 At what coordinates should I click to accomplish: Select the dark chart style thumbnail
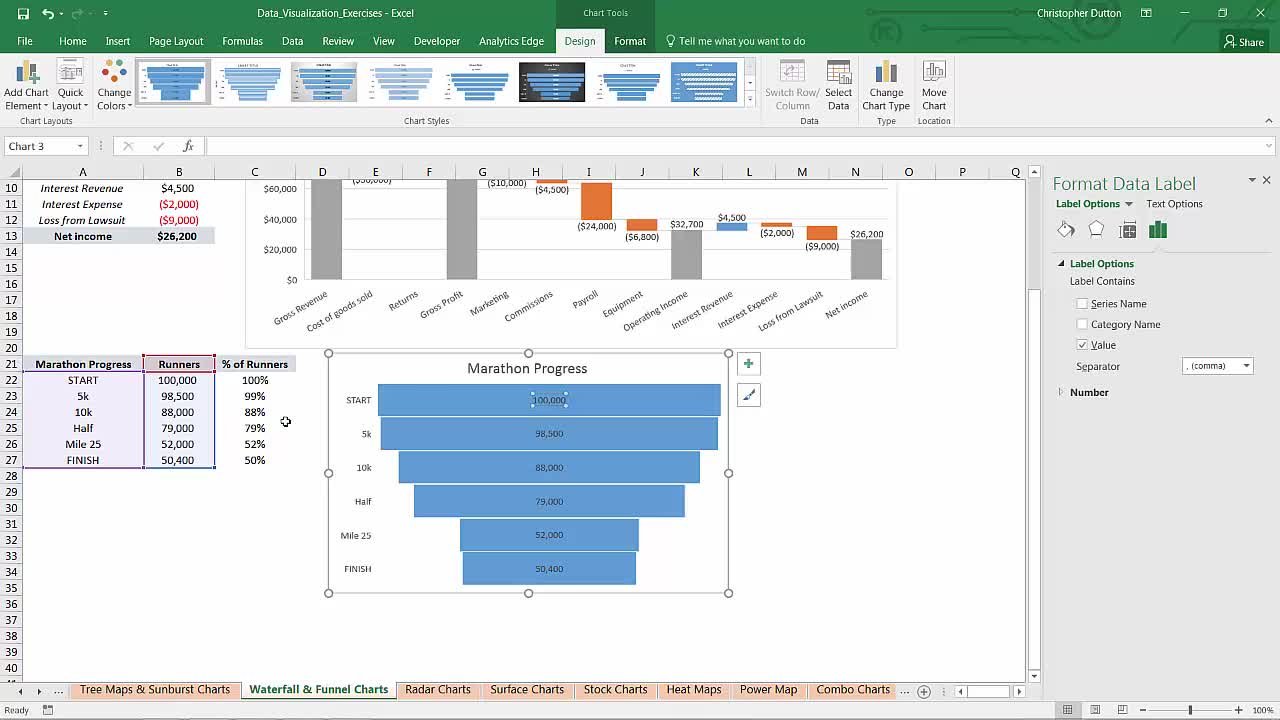point(552,82)
